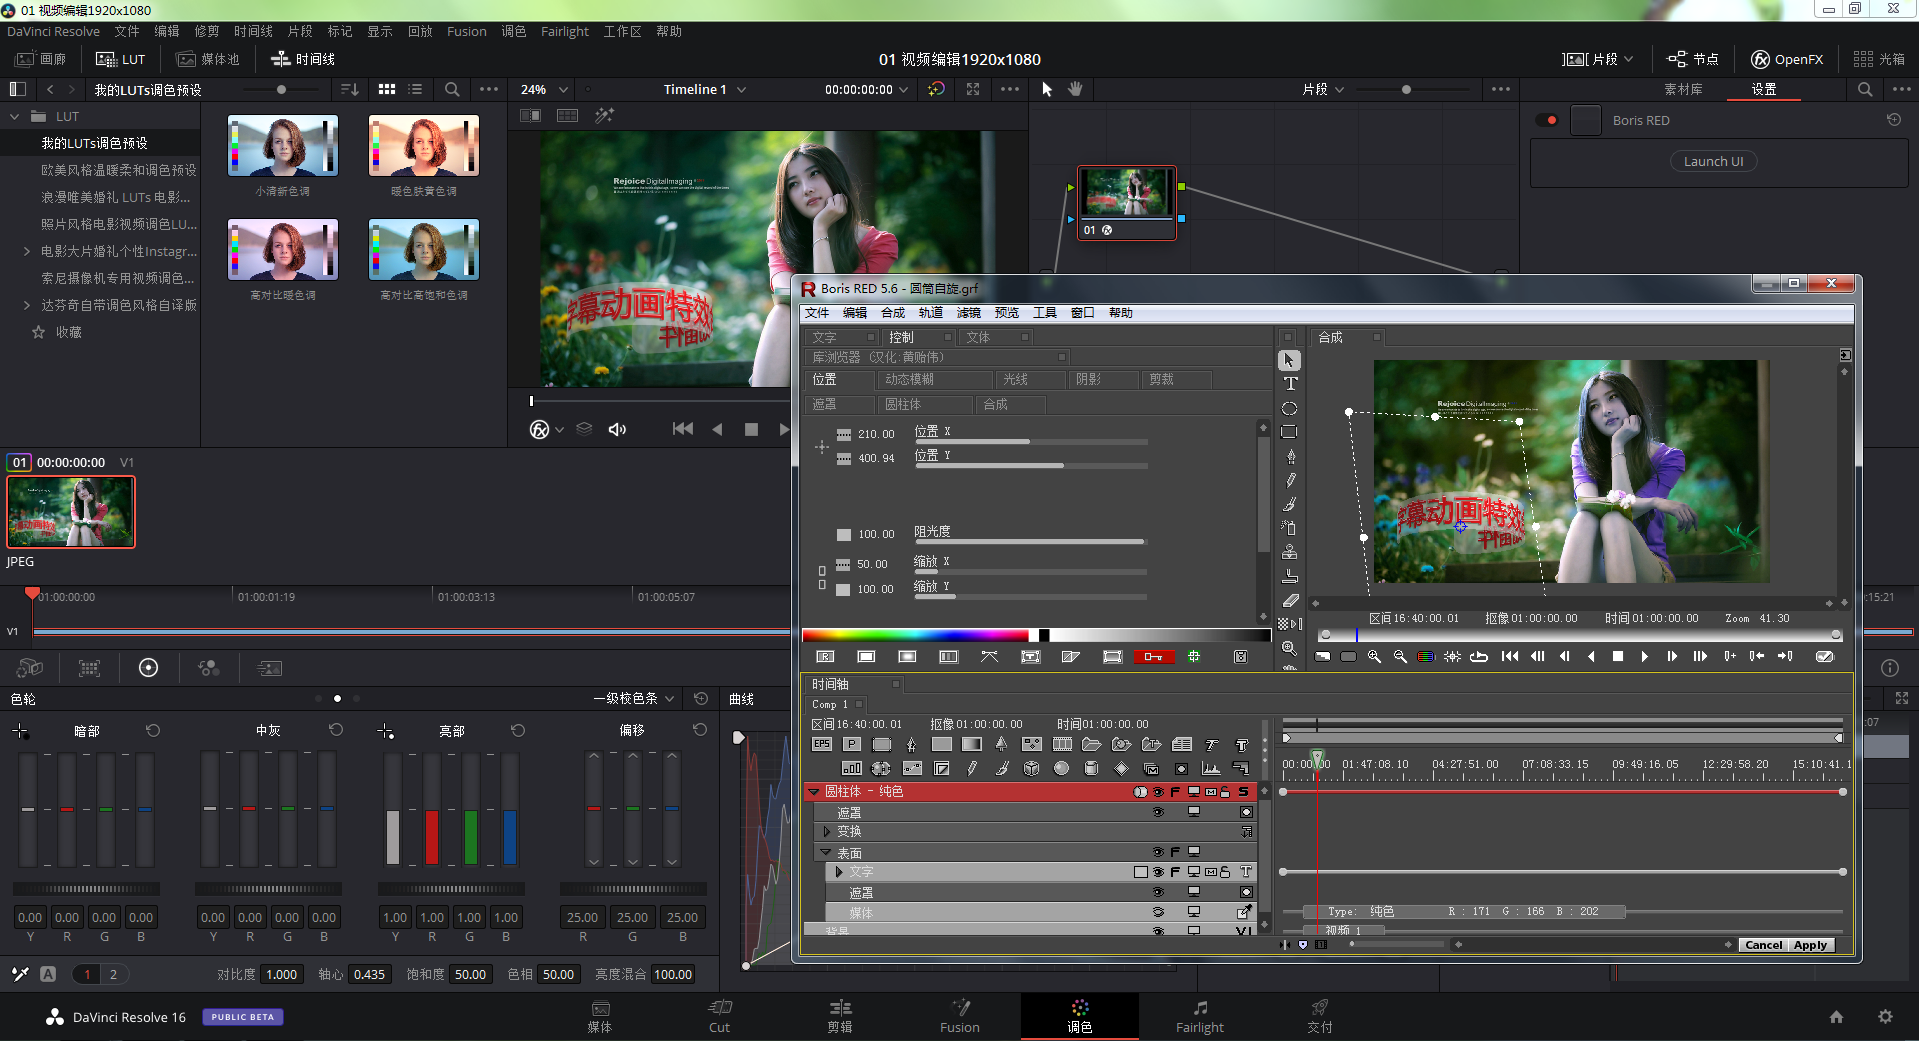The width and height of the screenshot is (1919, 1041).
Task: Toggle visibility eye of 圆柱体 - 纯色 track
Action: (1158, 792)
